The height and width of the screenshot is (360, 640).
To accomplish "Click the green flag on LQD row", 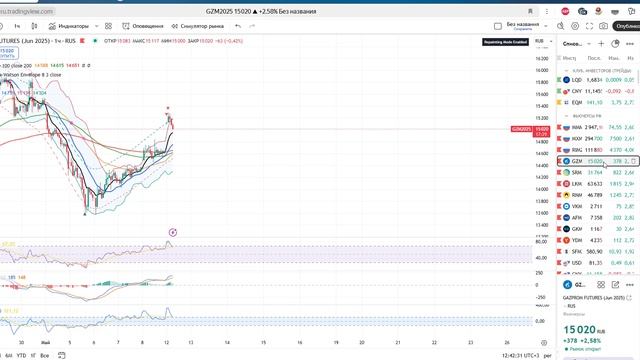I will [559, 80].
